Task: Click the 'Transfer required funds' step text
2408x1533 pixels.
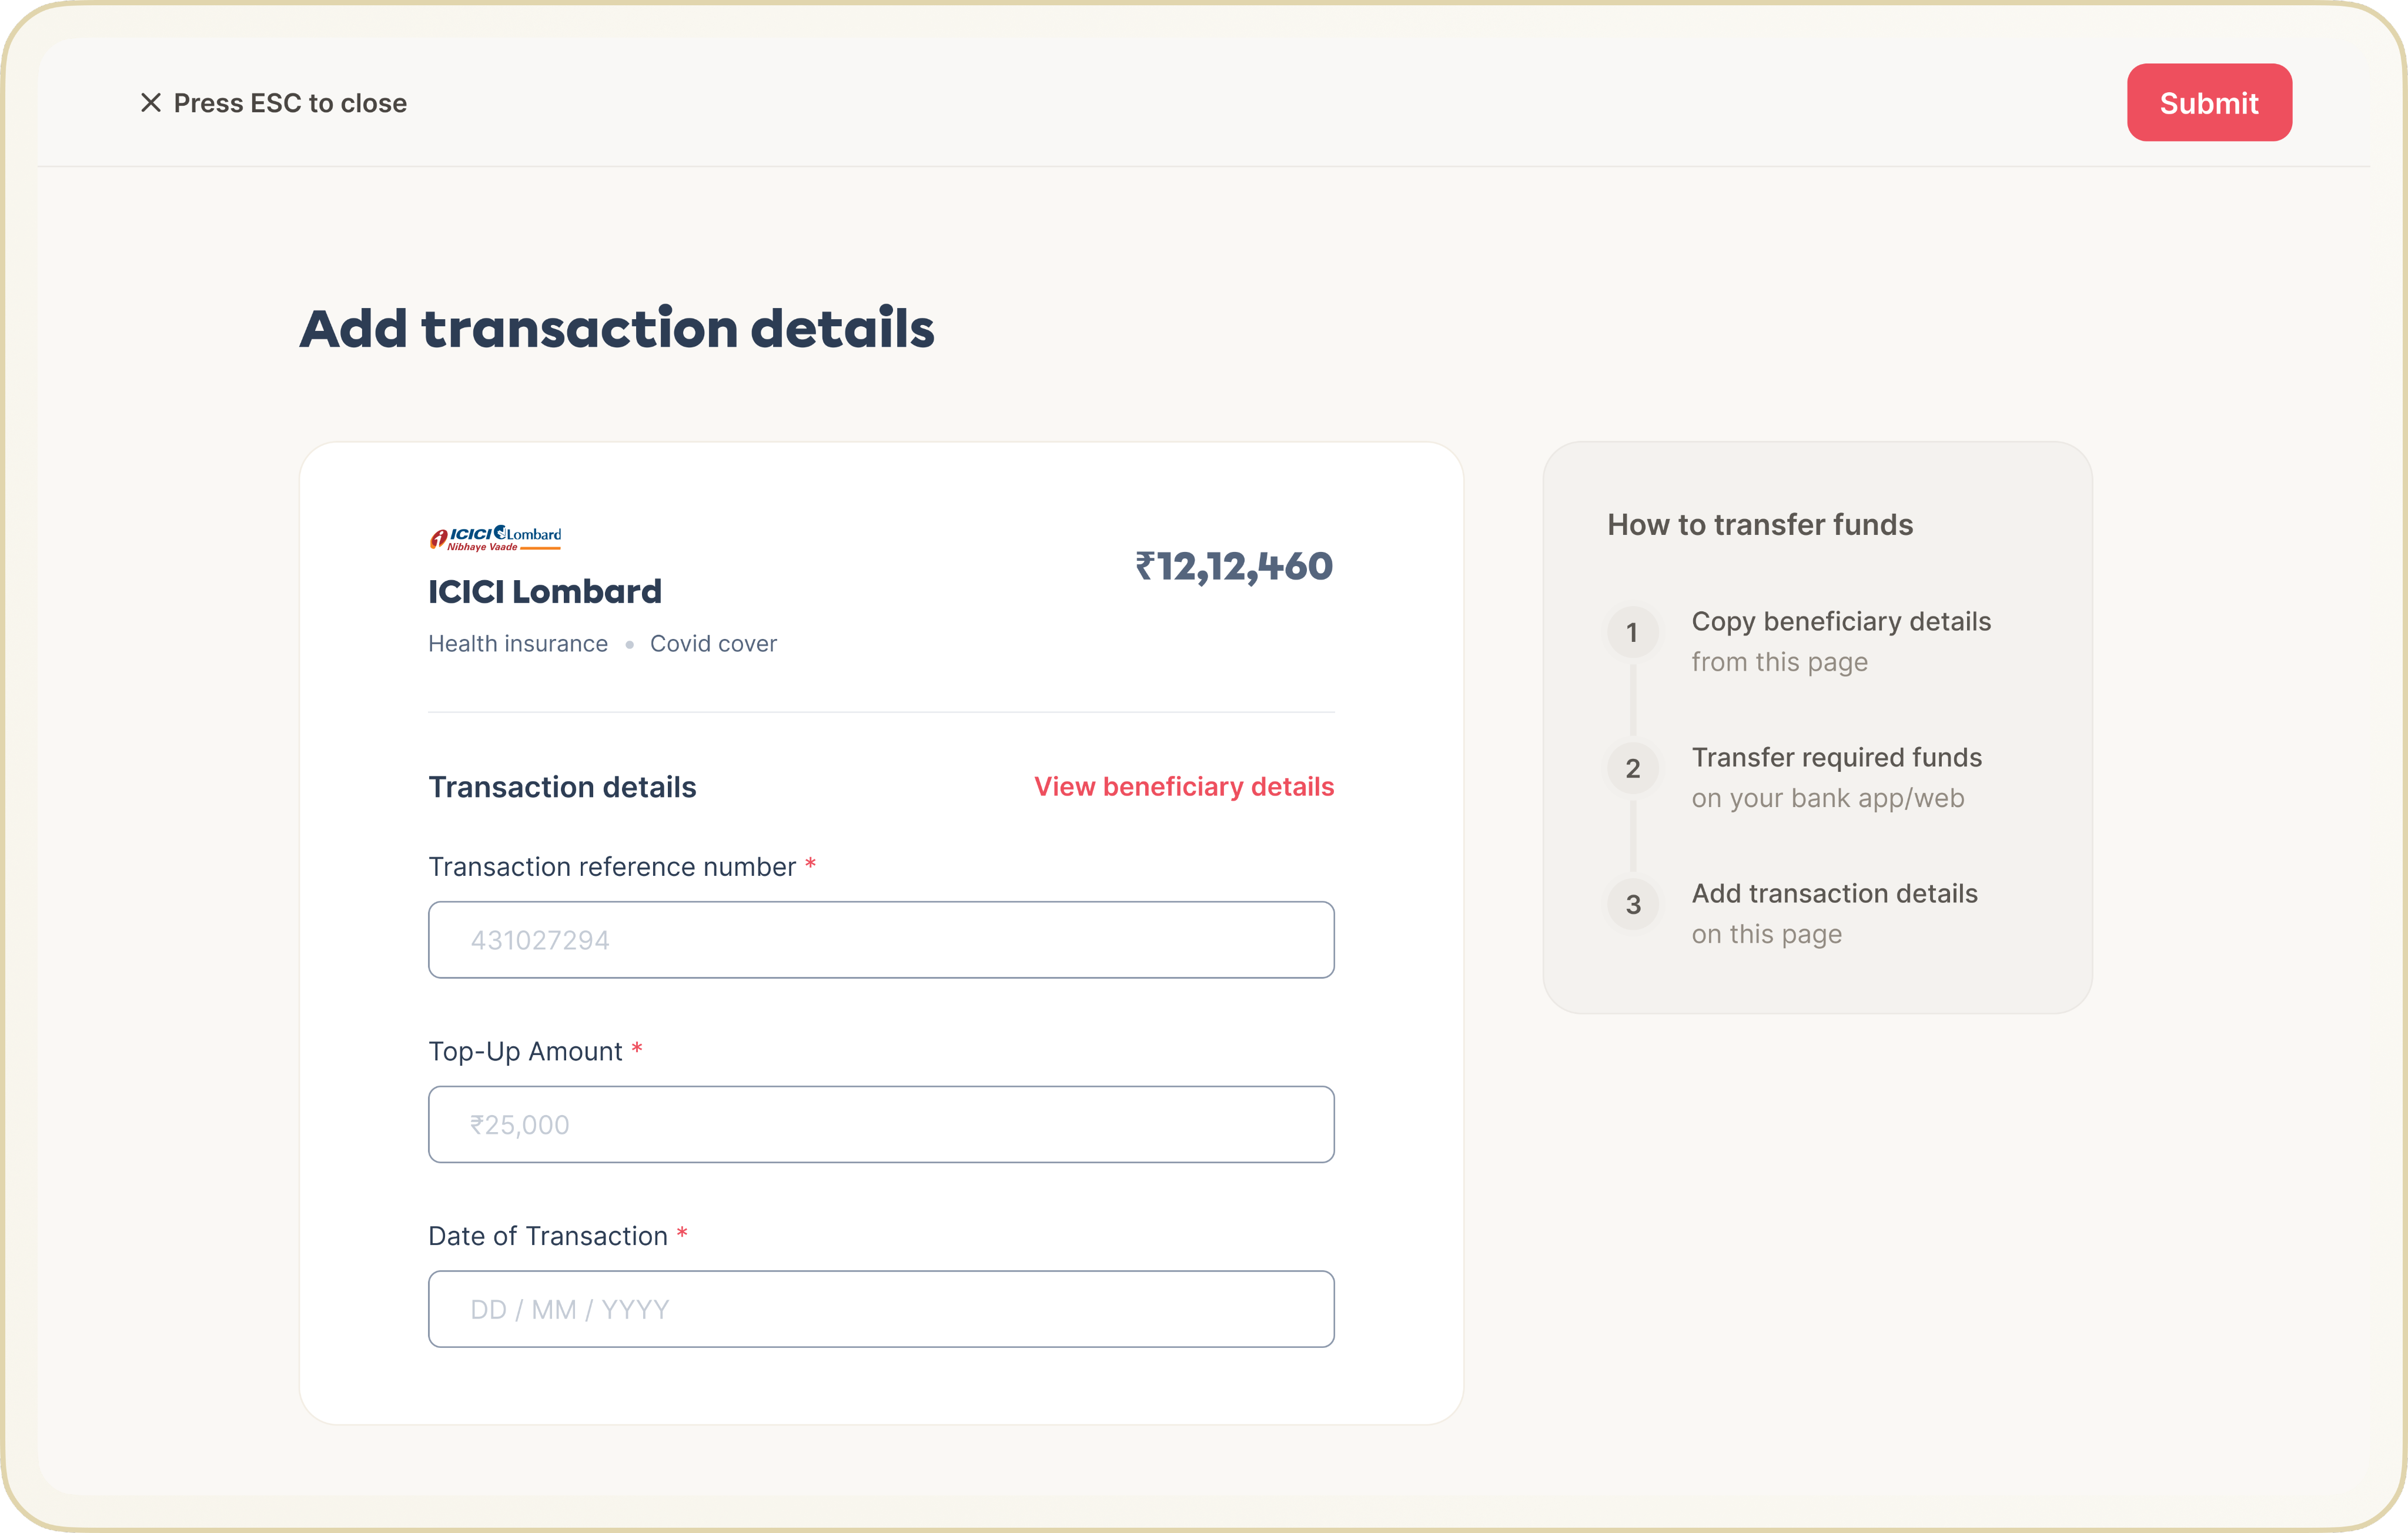Action: [1836, 758]
